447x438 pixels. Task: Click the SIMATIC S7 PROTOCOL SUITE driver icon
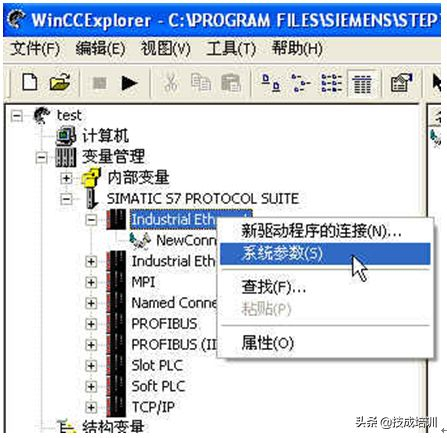[91, 199]
